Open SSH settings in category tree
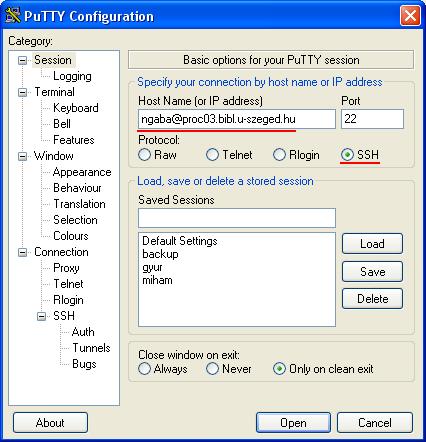426x442 pixels. [x=64, y=316]
